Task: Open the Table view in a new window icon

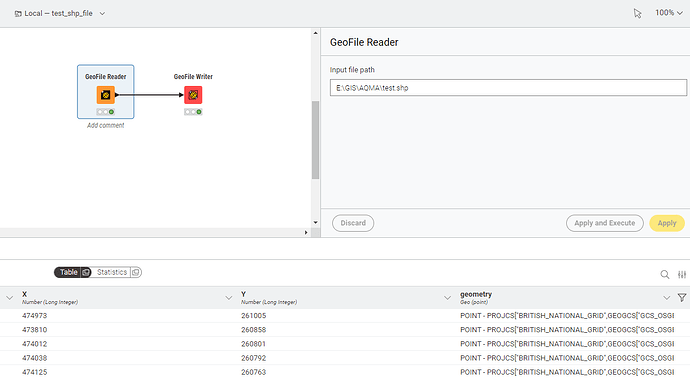Action: [86, 272]
